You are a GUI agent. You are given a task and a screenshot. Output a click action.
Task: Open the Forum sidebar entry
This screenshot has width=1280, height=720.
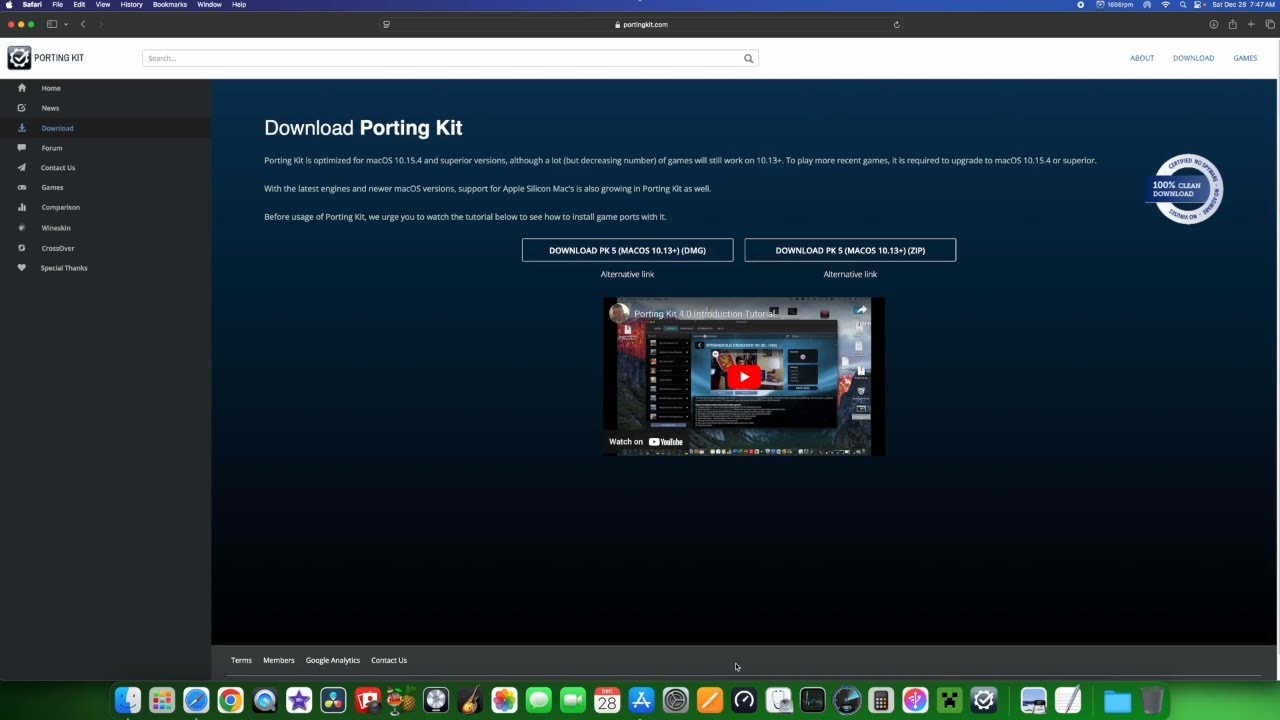tap(52, 148)
